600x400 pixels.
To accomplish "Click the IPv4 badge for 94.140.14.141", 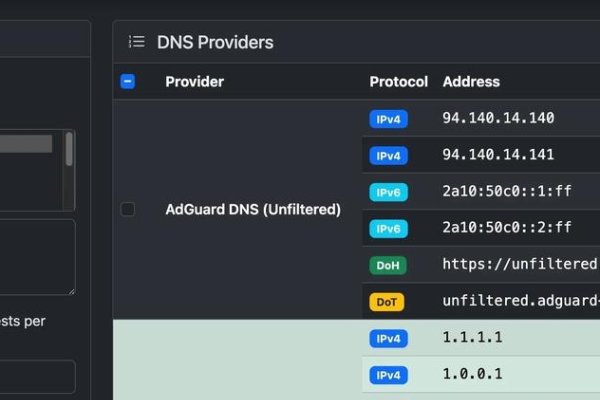I will pyautogui.click(x=388, y=156).
